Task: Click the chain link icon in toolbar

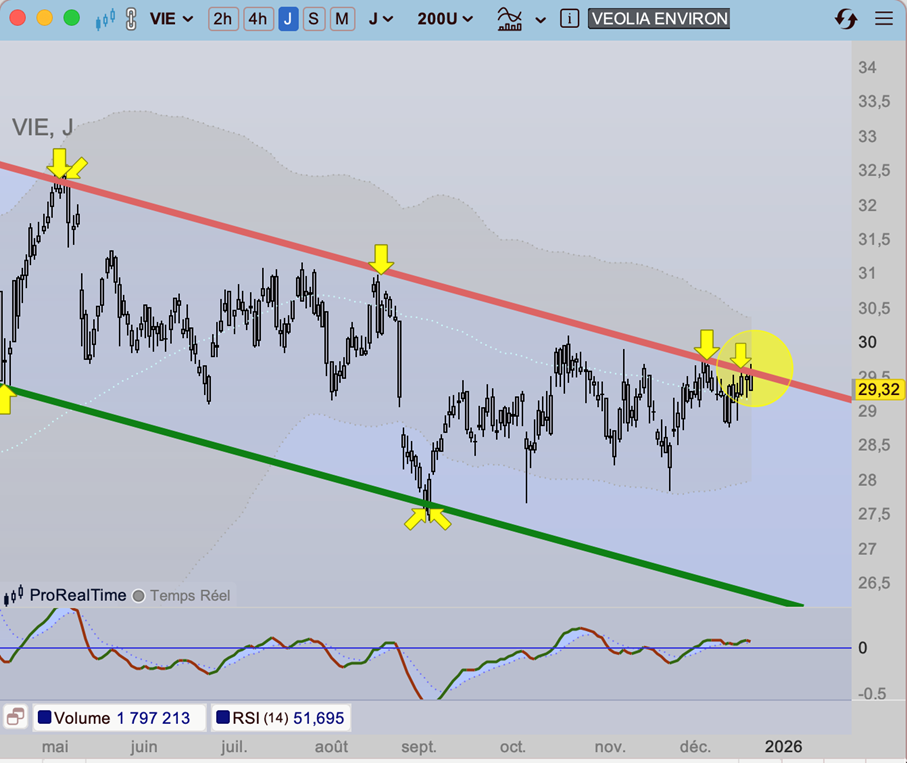Action: 130,19
